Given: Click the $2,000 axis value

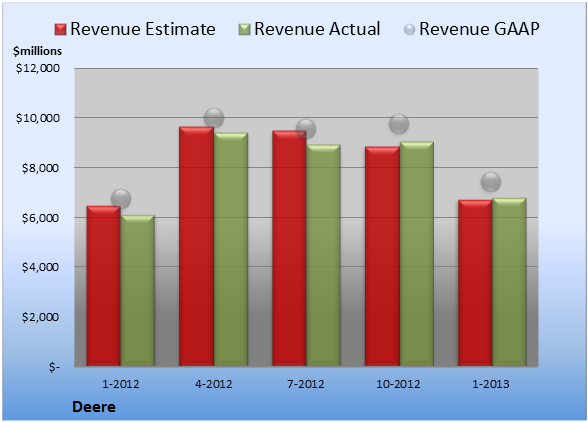Looking at the screenshot, I should [40, 317].
